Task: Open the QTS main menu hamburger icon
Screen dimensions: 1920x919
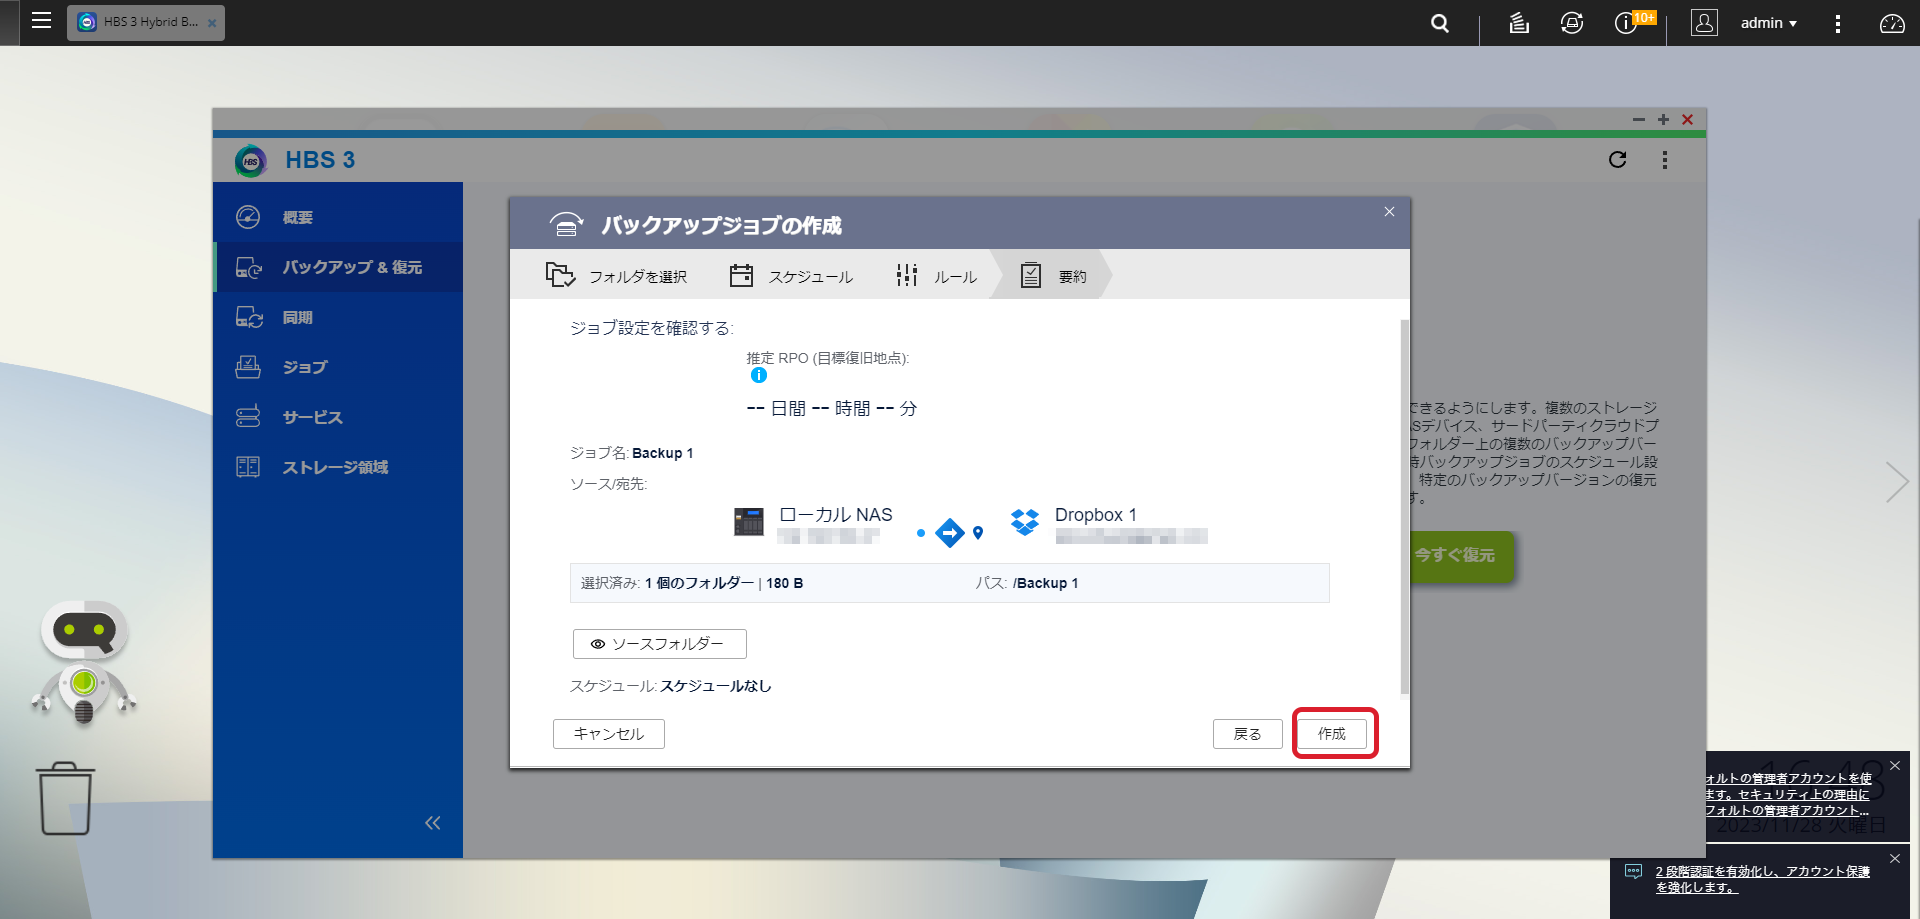Action: click(x=41, y=21)
